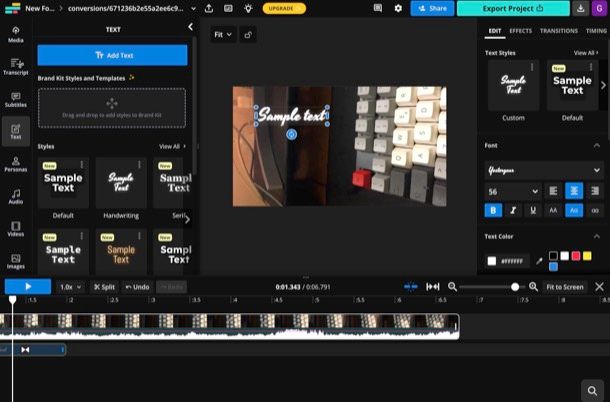Click the Export Project button

tap(513, 8)
